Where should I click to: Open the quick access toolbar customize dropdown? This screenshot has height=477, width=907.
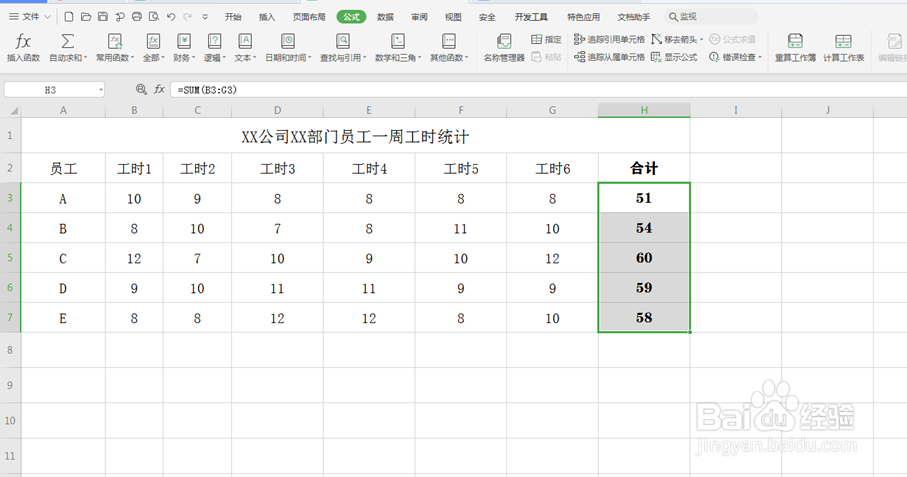point(205,17)
